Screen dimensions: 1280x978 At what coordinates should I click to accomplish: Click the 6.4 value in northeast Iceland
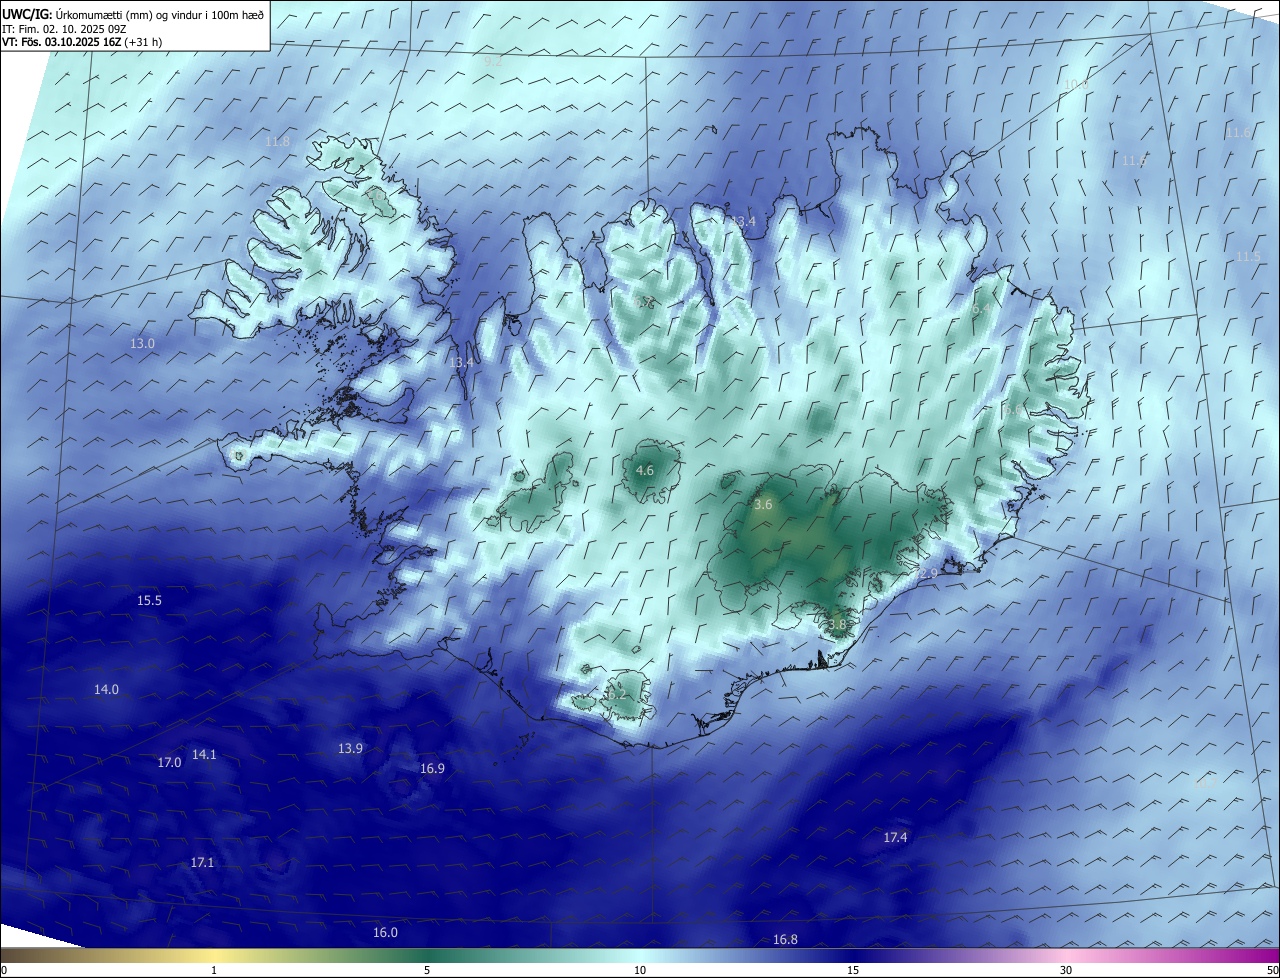tap(981, 311)
